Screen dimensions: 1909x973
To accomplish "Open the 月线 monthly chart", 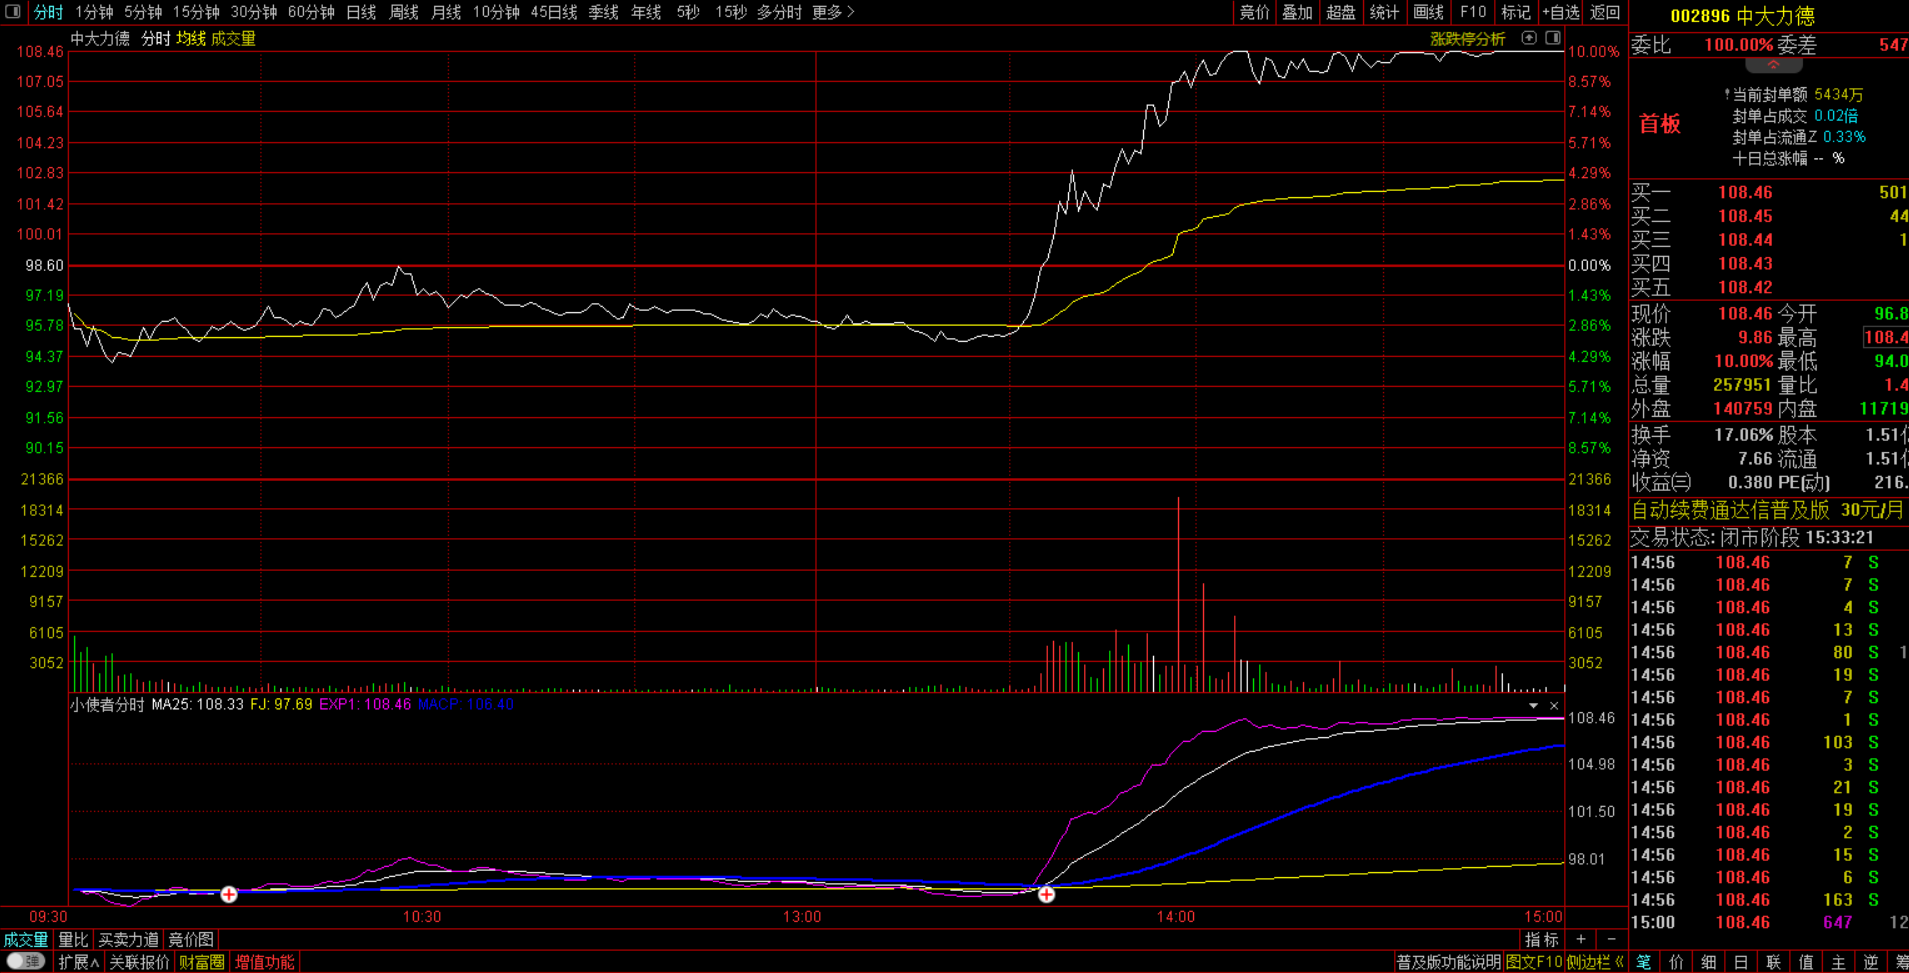I will (x=446, y=12).
